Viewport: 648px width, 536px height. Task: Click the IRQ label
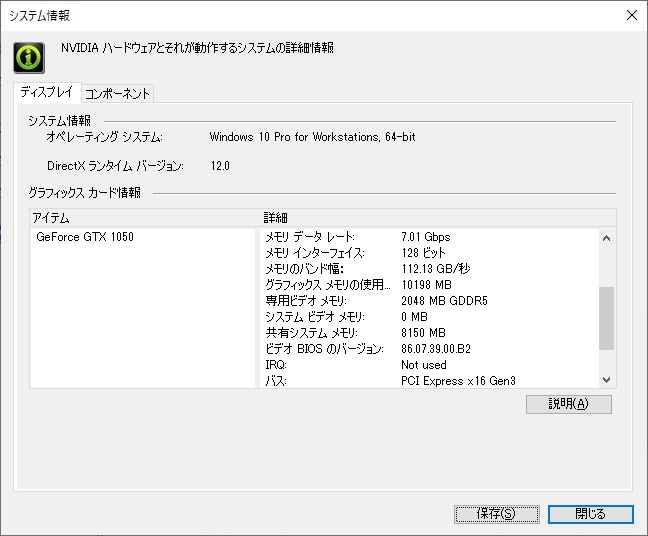(x=276, y=365)
